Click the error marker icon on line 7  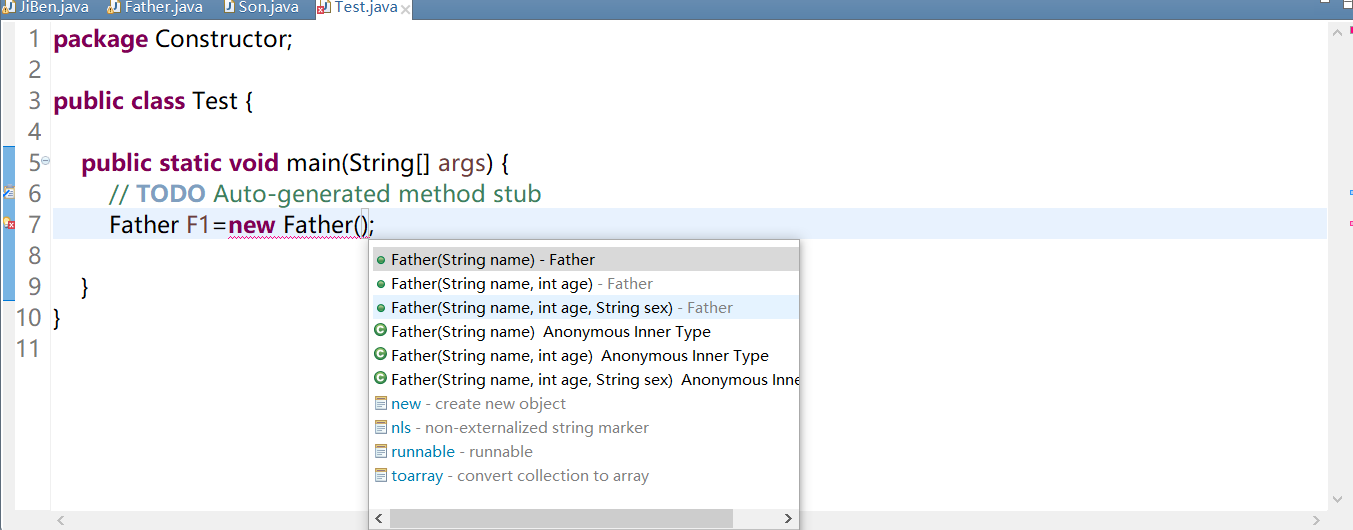click(x=8, y=224)
